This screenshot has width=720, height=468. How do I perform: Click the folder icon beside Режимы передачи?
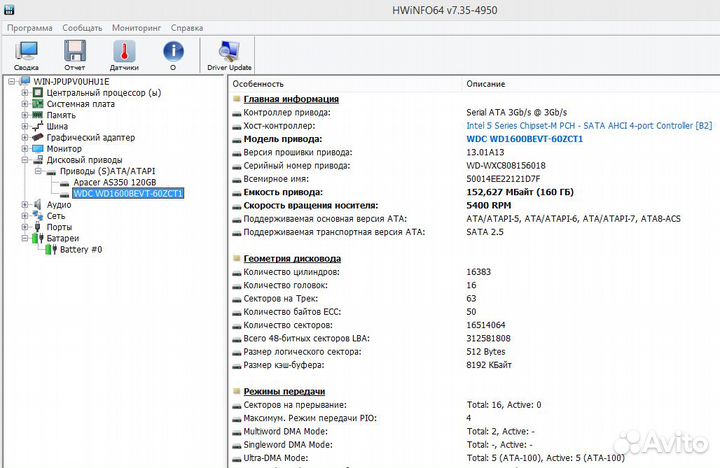coord(236,391)
